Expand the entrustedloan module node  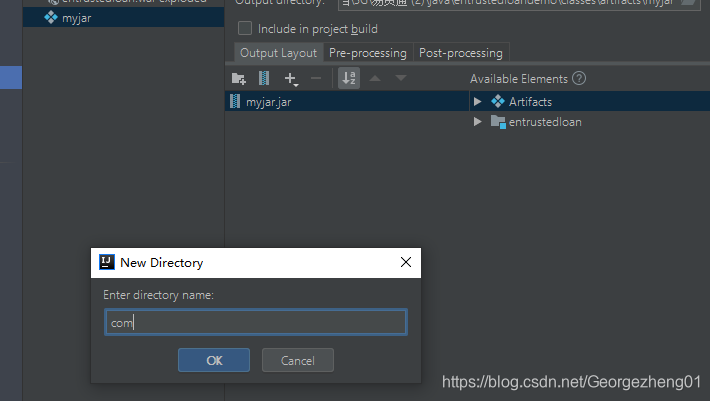[x=477, y=122]
